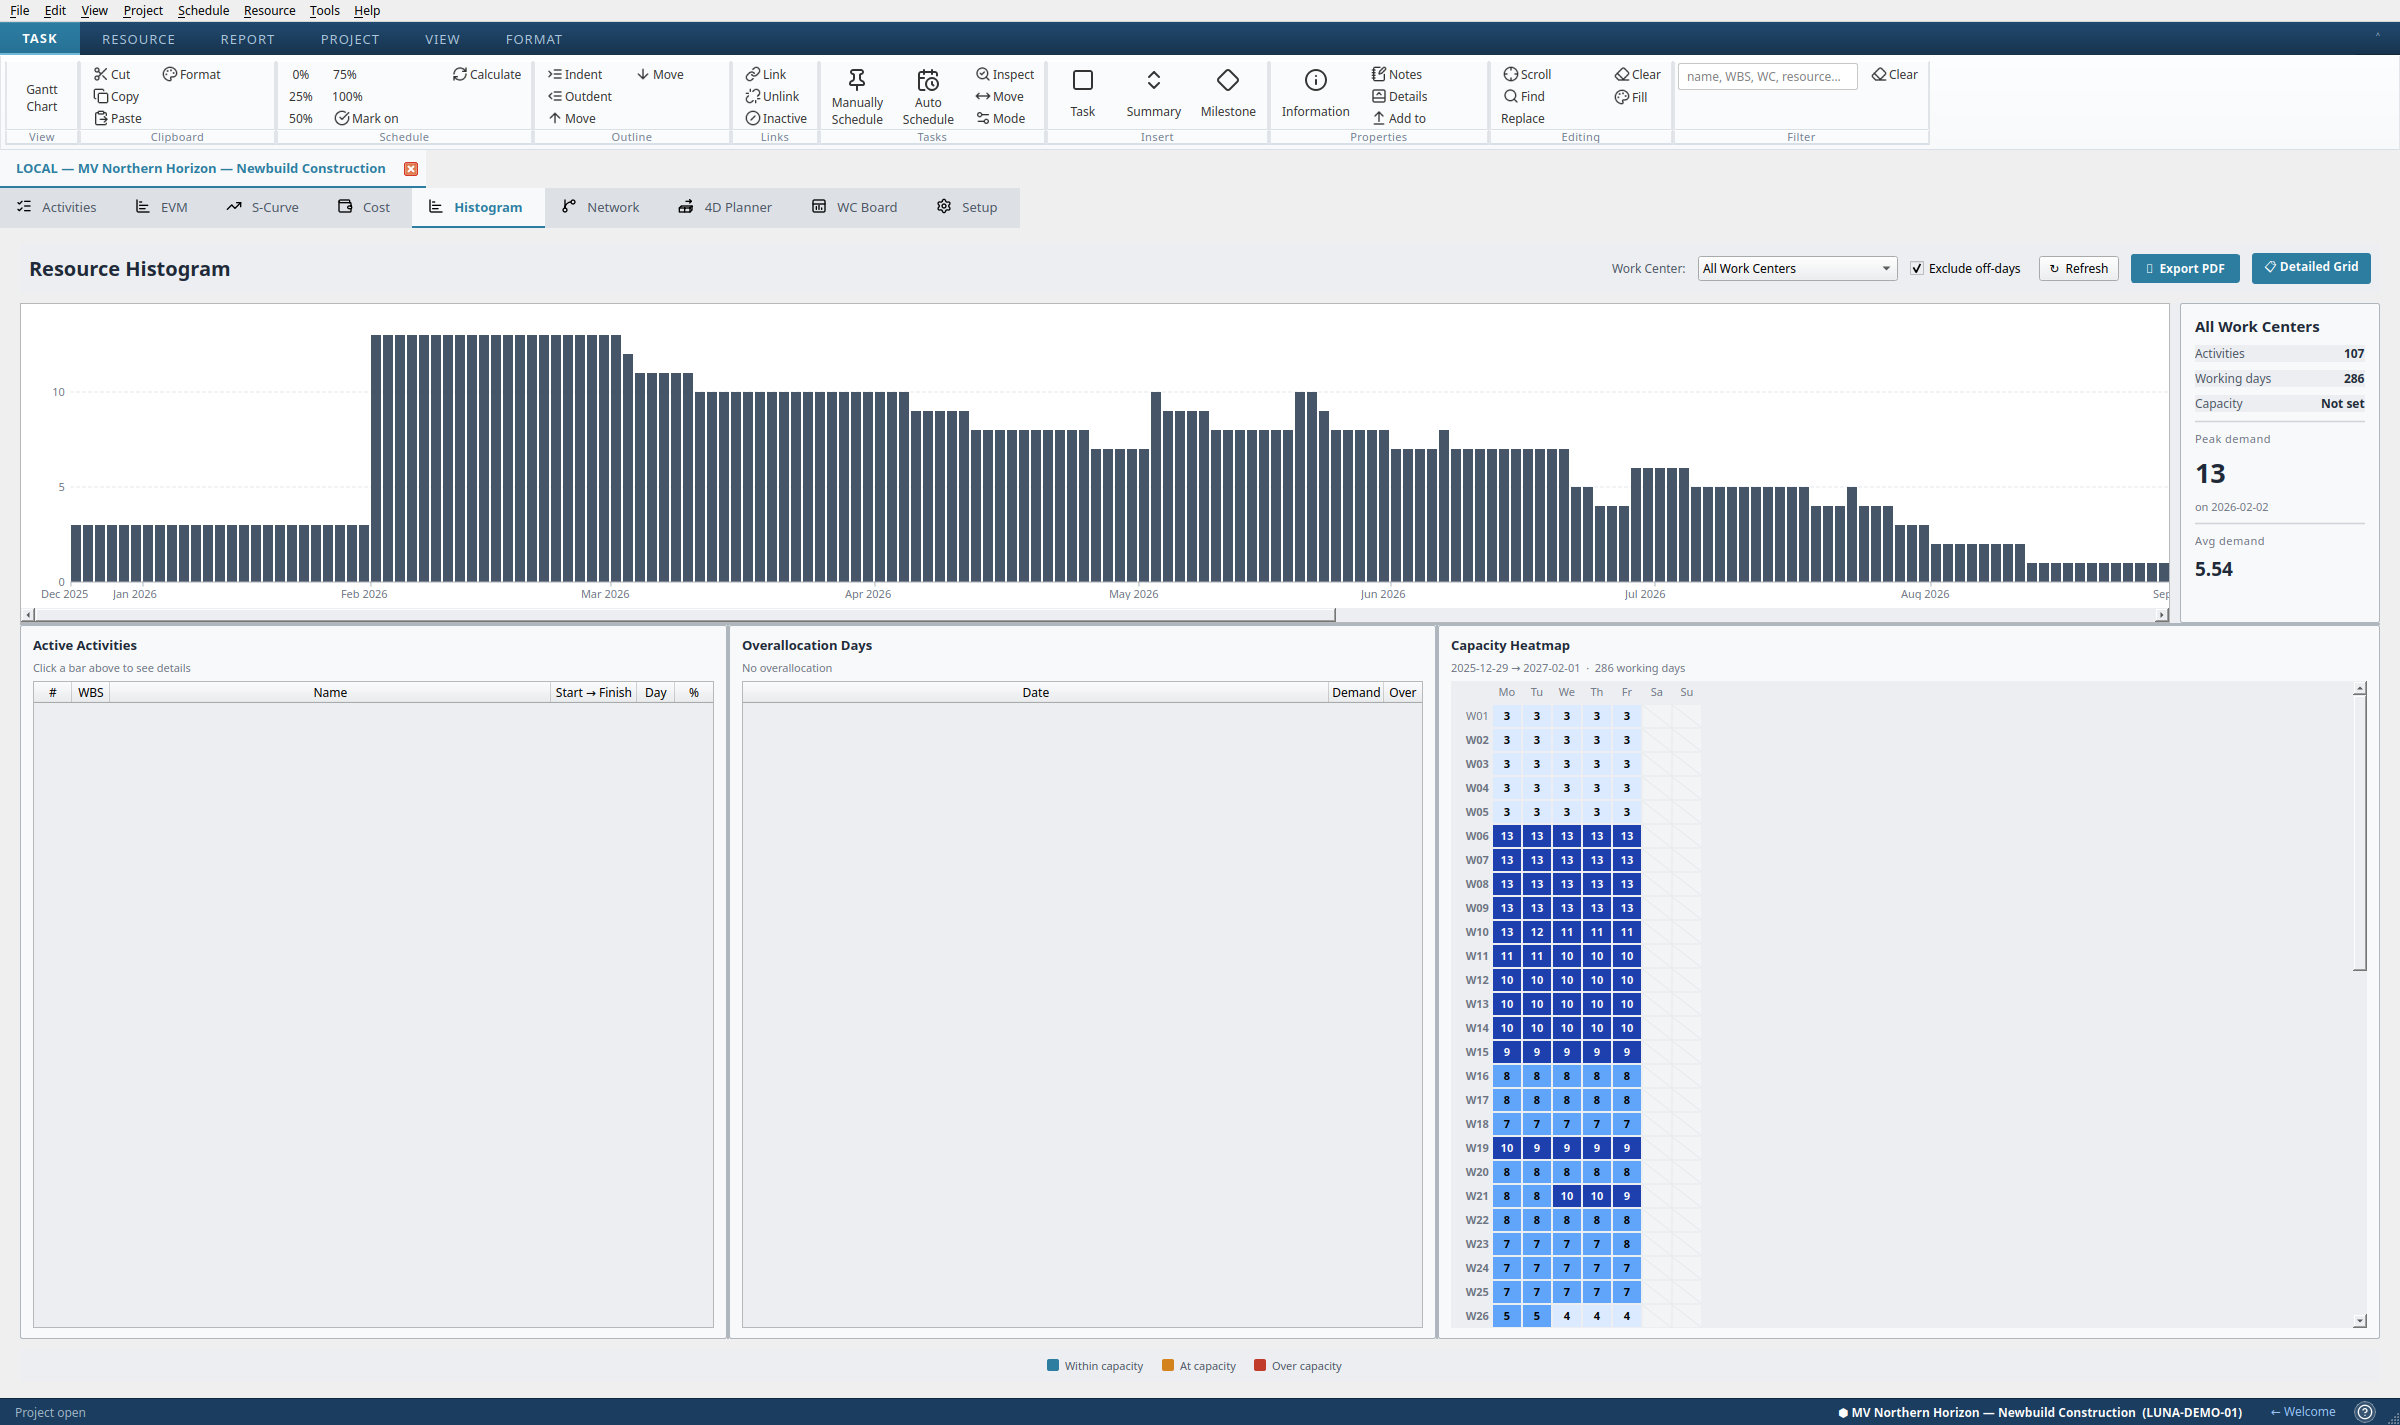Click the Fill editing icon

[1621, 97]
